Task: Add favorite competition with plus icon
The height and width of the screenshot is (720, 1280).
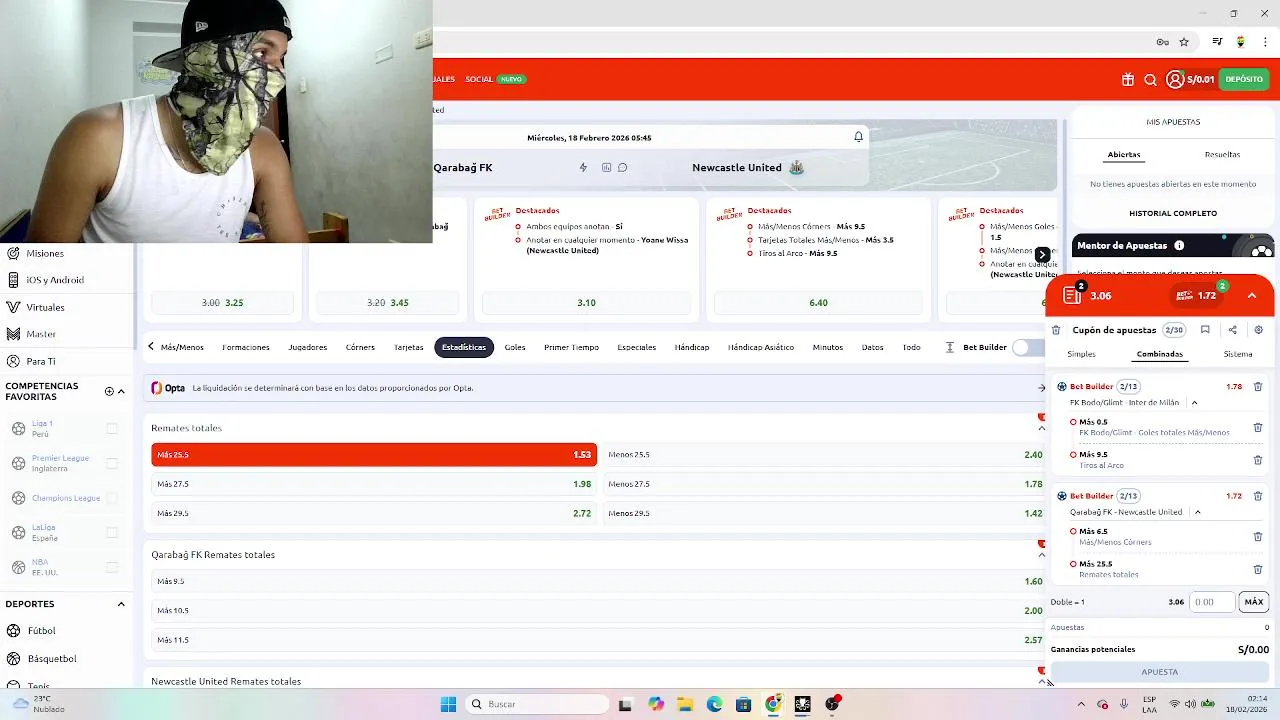Action: tap(109, 391)
